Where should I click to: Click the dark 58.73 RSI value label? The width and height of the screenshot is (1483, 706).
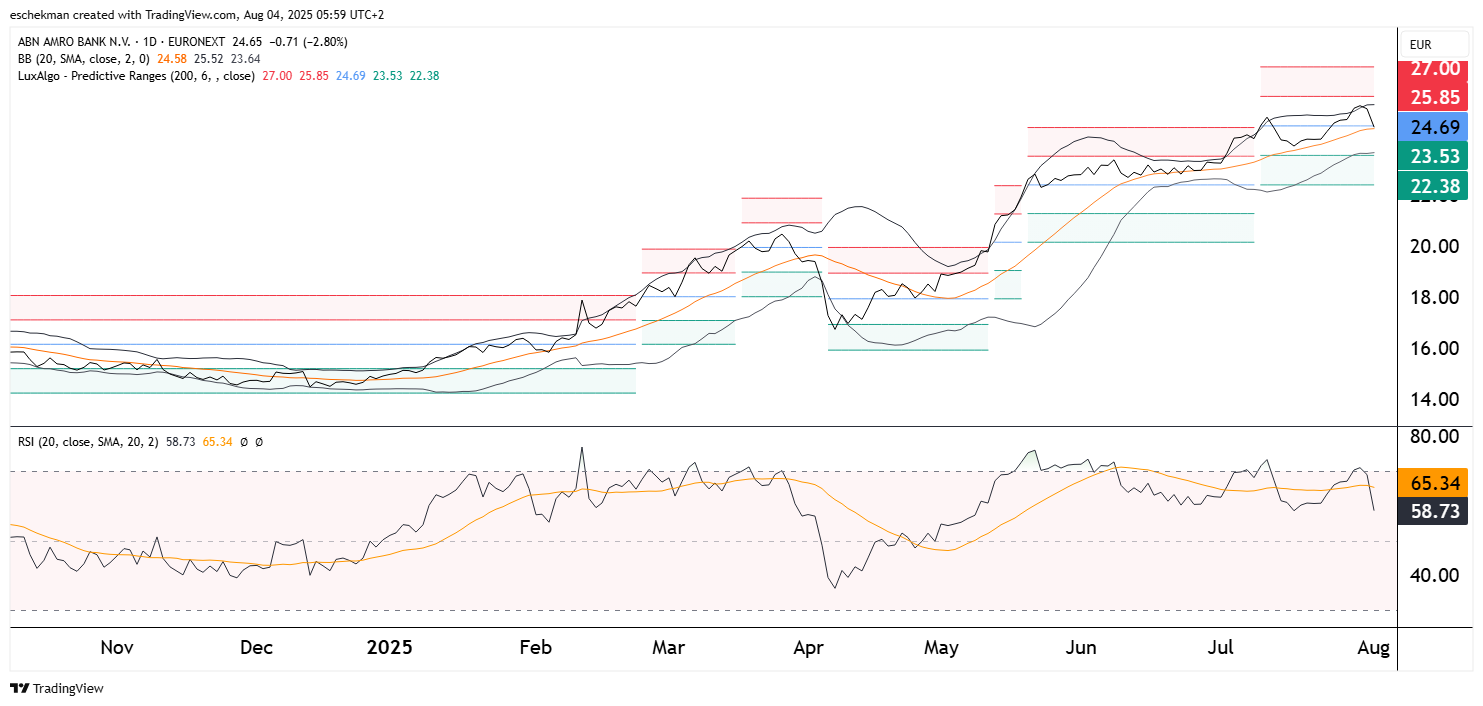(x=1435, y=511)
